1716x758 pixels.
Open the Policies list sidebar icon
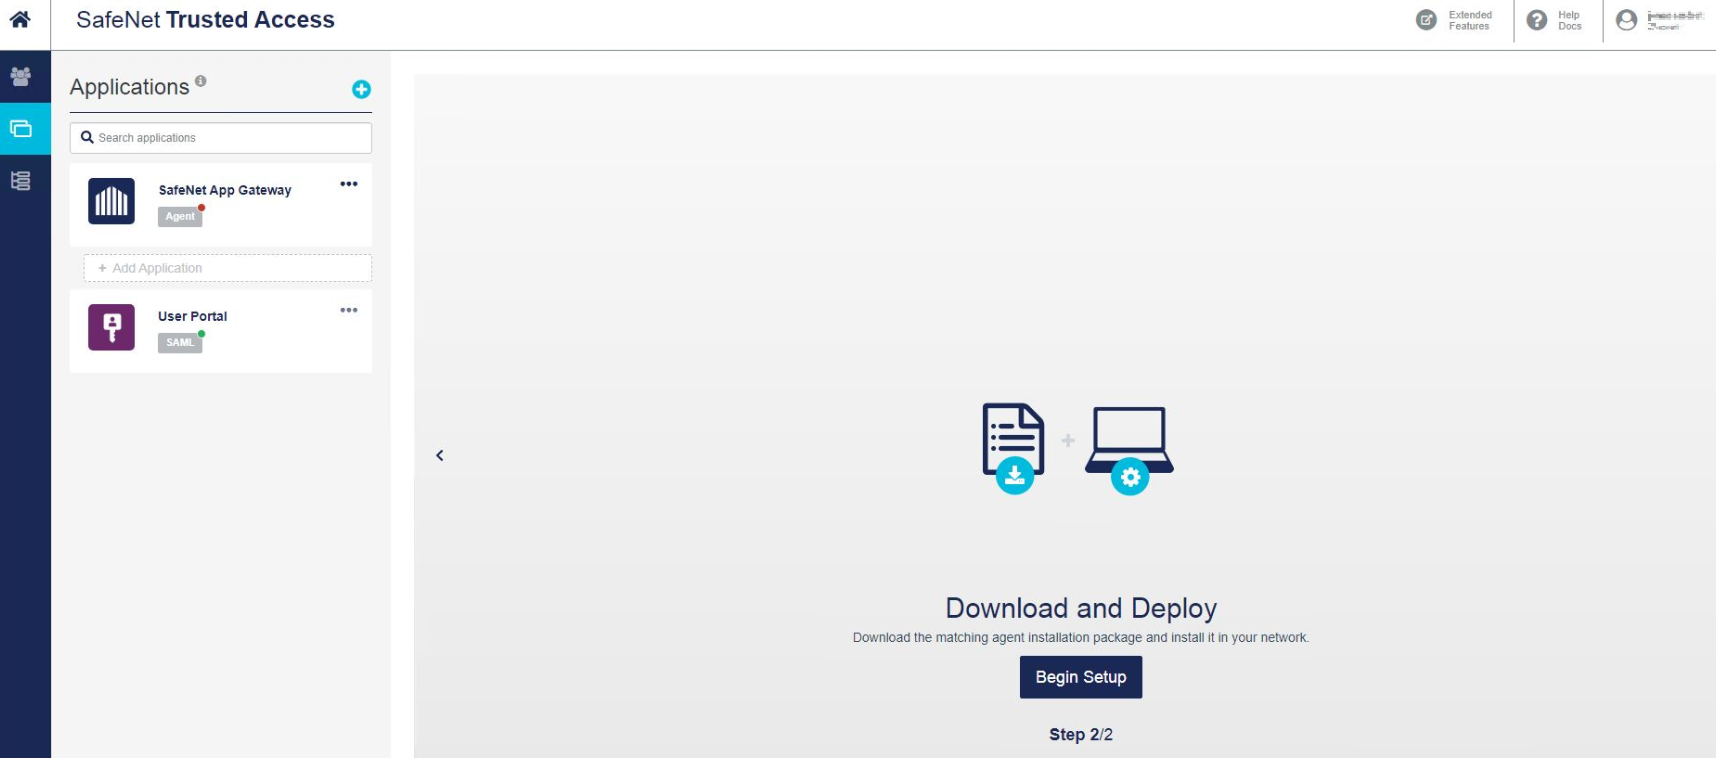[x=20, y=180]
